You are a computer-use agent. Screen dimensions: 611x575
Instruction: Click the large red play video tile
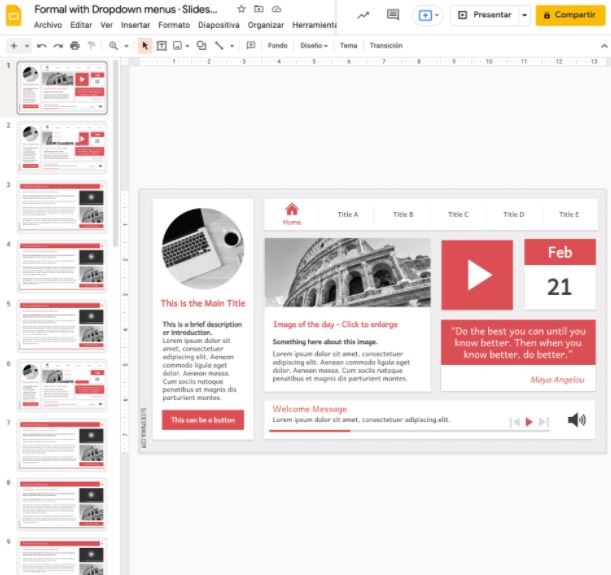[477, 275]
